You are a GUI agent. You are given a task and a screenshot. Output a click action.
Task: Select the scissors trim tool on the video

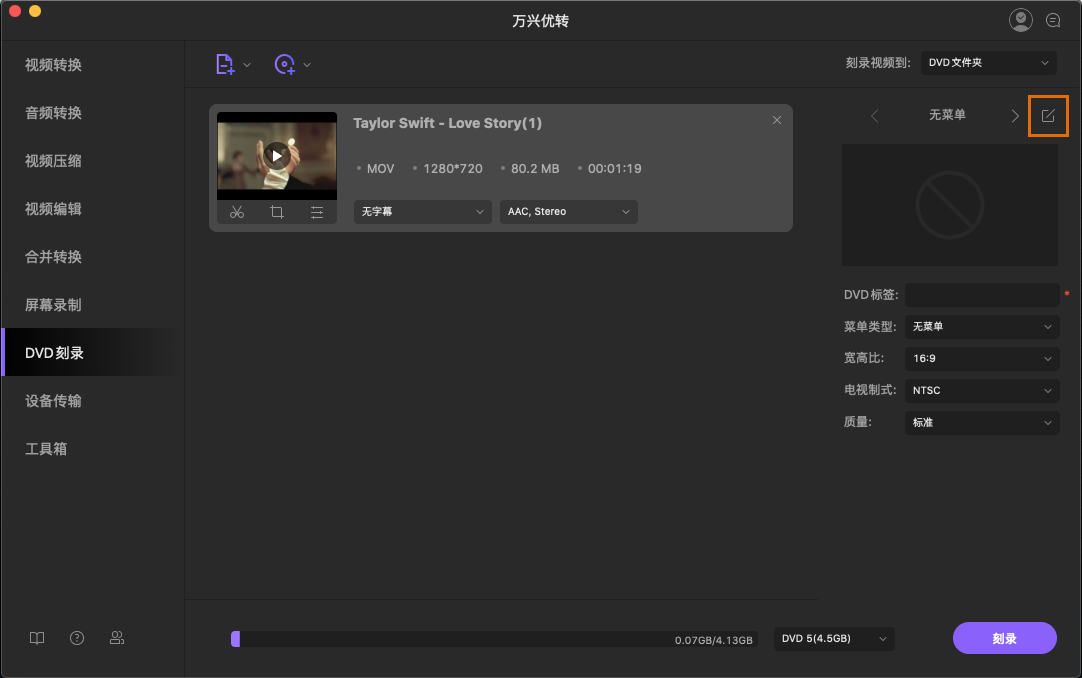point(237,211)
